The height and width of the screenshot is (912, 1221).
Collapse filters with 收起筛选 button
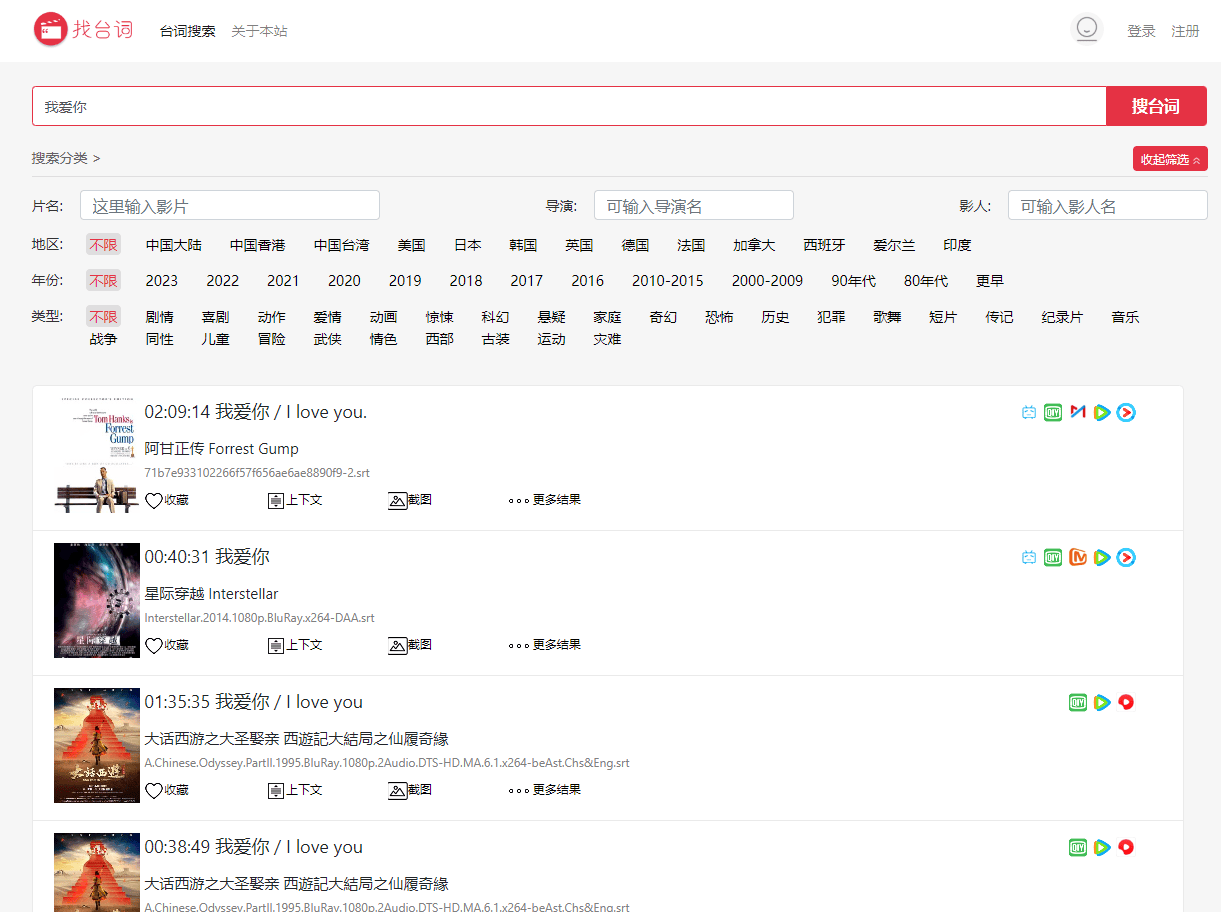click(1170, 159)
